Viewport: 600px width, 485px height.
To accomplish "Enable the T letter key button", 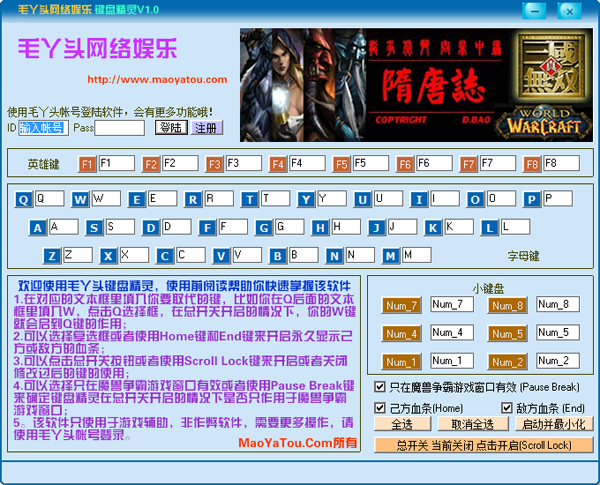I will point(249,199).
